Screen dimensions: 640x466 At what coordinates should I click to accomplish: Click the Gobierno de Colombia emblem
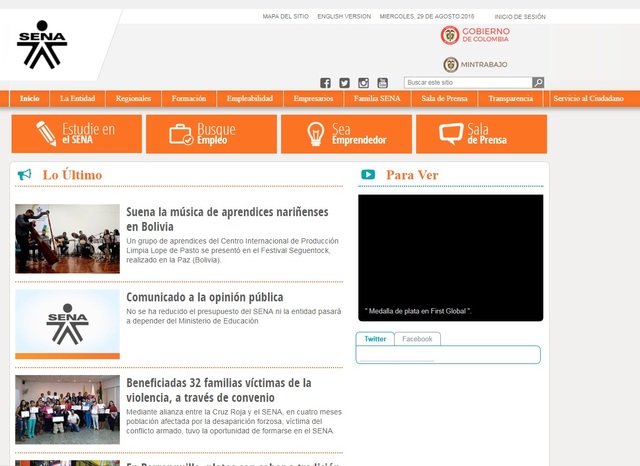coord(475,35)
